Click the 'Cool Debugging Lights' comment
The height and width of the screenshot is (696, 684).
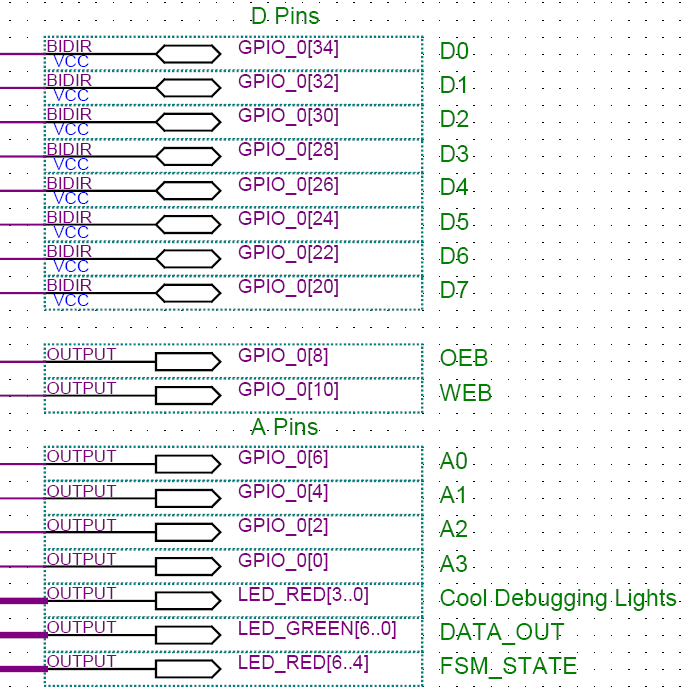[558, 599]
